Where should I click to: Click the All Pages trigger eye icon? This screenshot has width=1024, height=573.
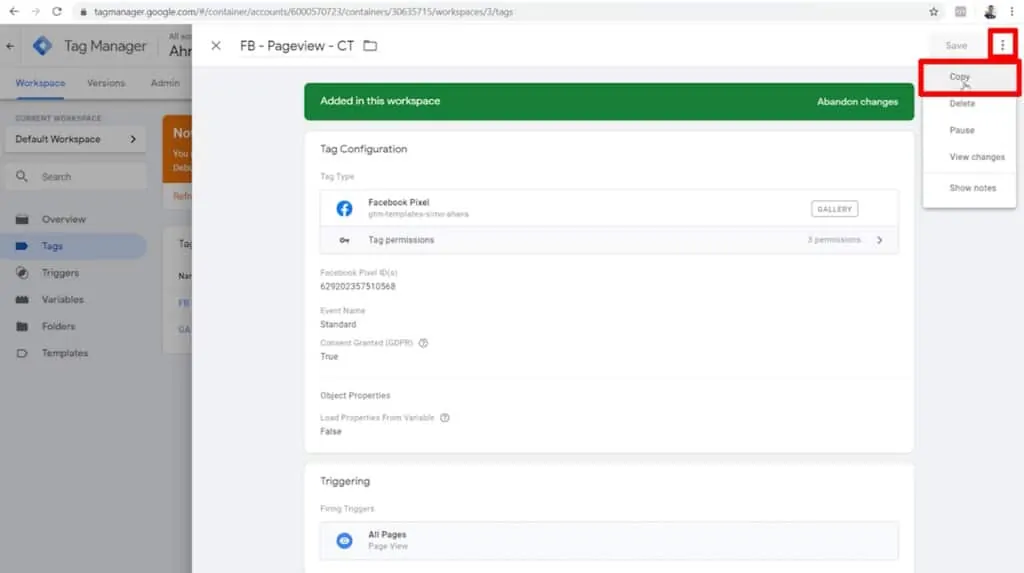344,540
